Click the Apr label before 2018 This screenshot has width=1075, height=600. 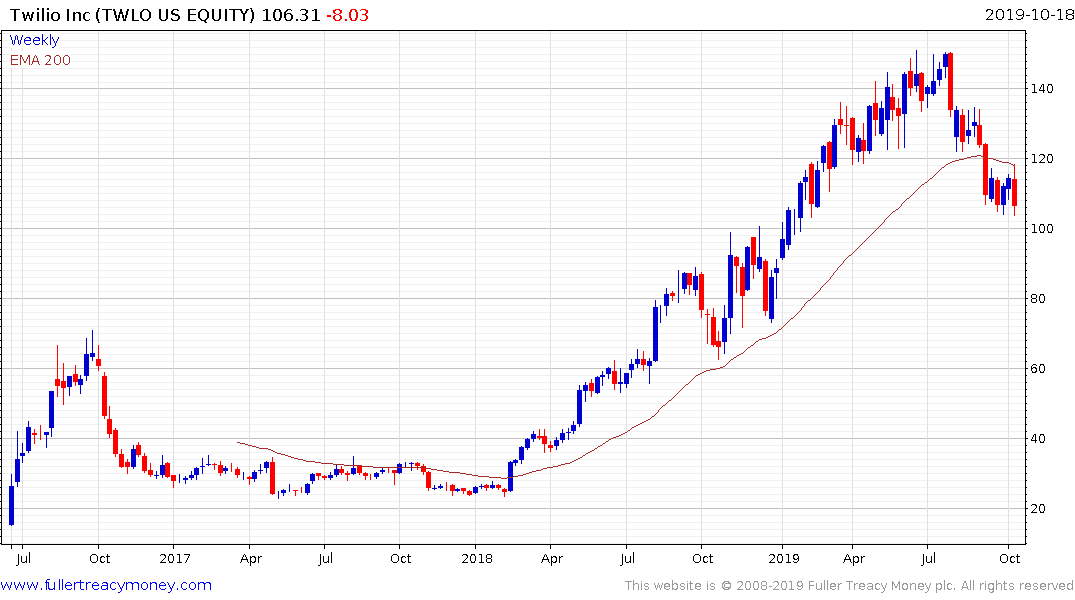click(x=251, y=558)
